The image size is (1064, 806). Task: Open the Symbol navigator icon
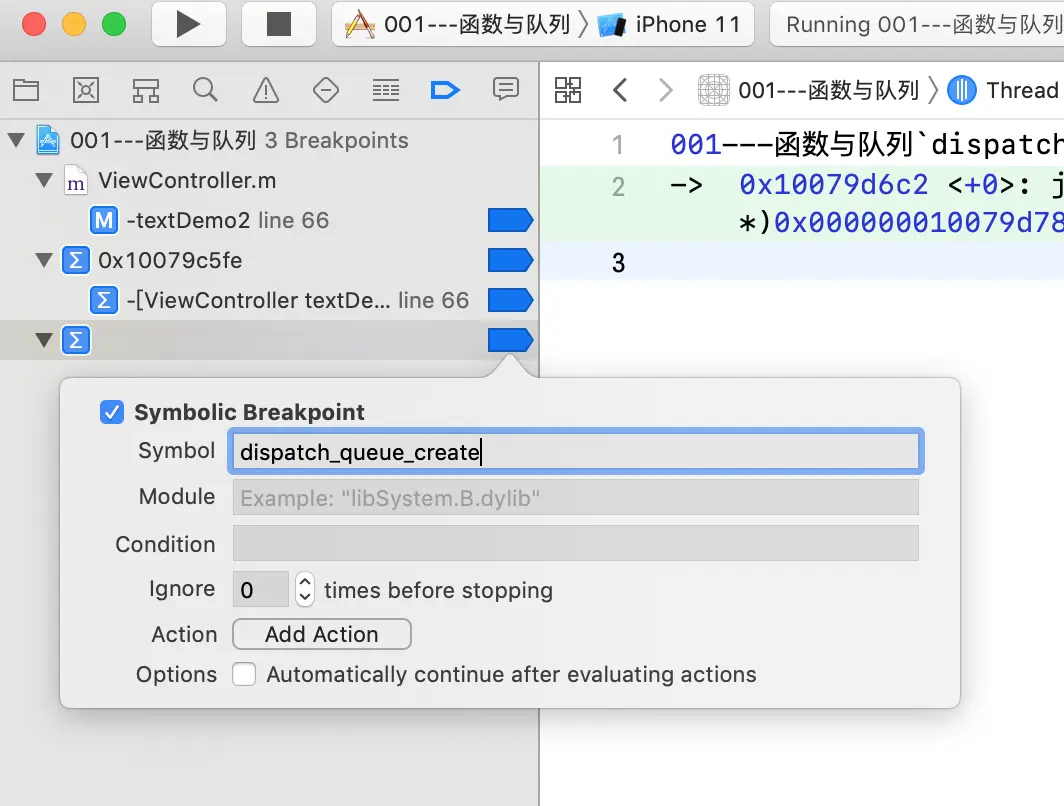tap(145, 90)
